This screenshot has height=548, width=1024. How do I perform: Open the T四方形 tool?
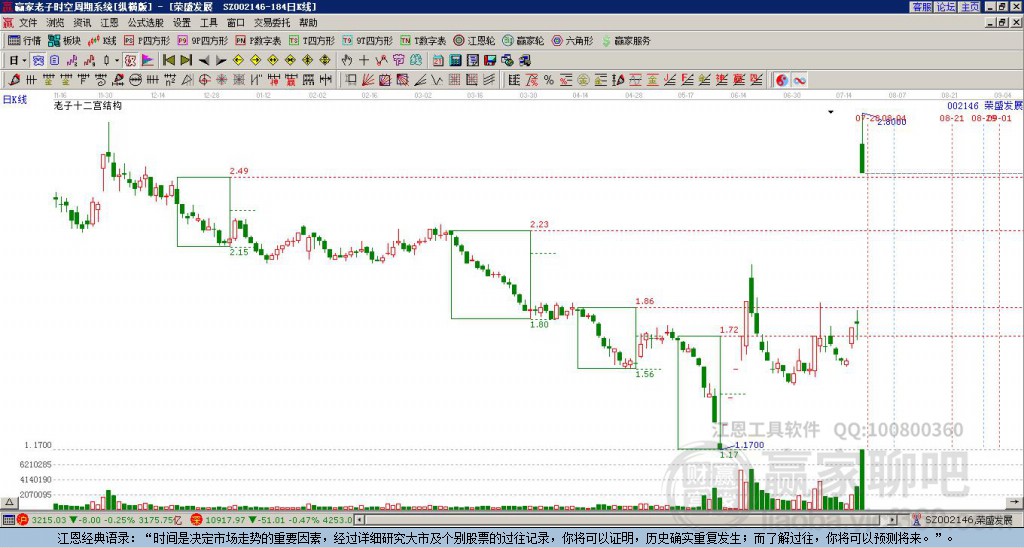point(312,40)
